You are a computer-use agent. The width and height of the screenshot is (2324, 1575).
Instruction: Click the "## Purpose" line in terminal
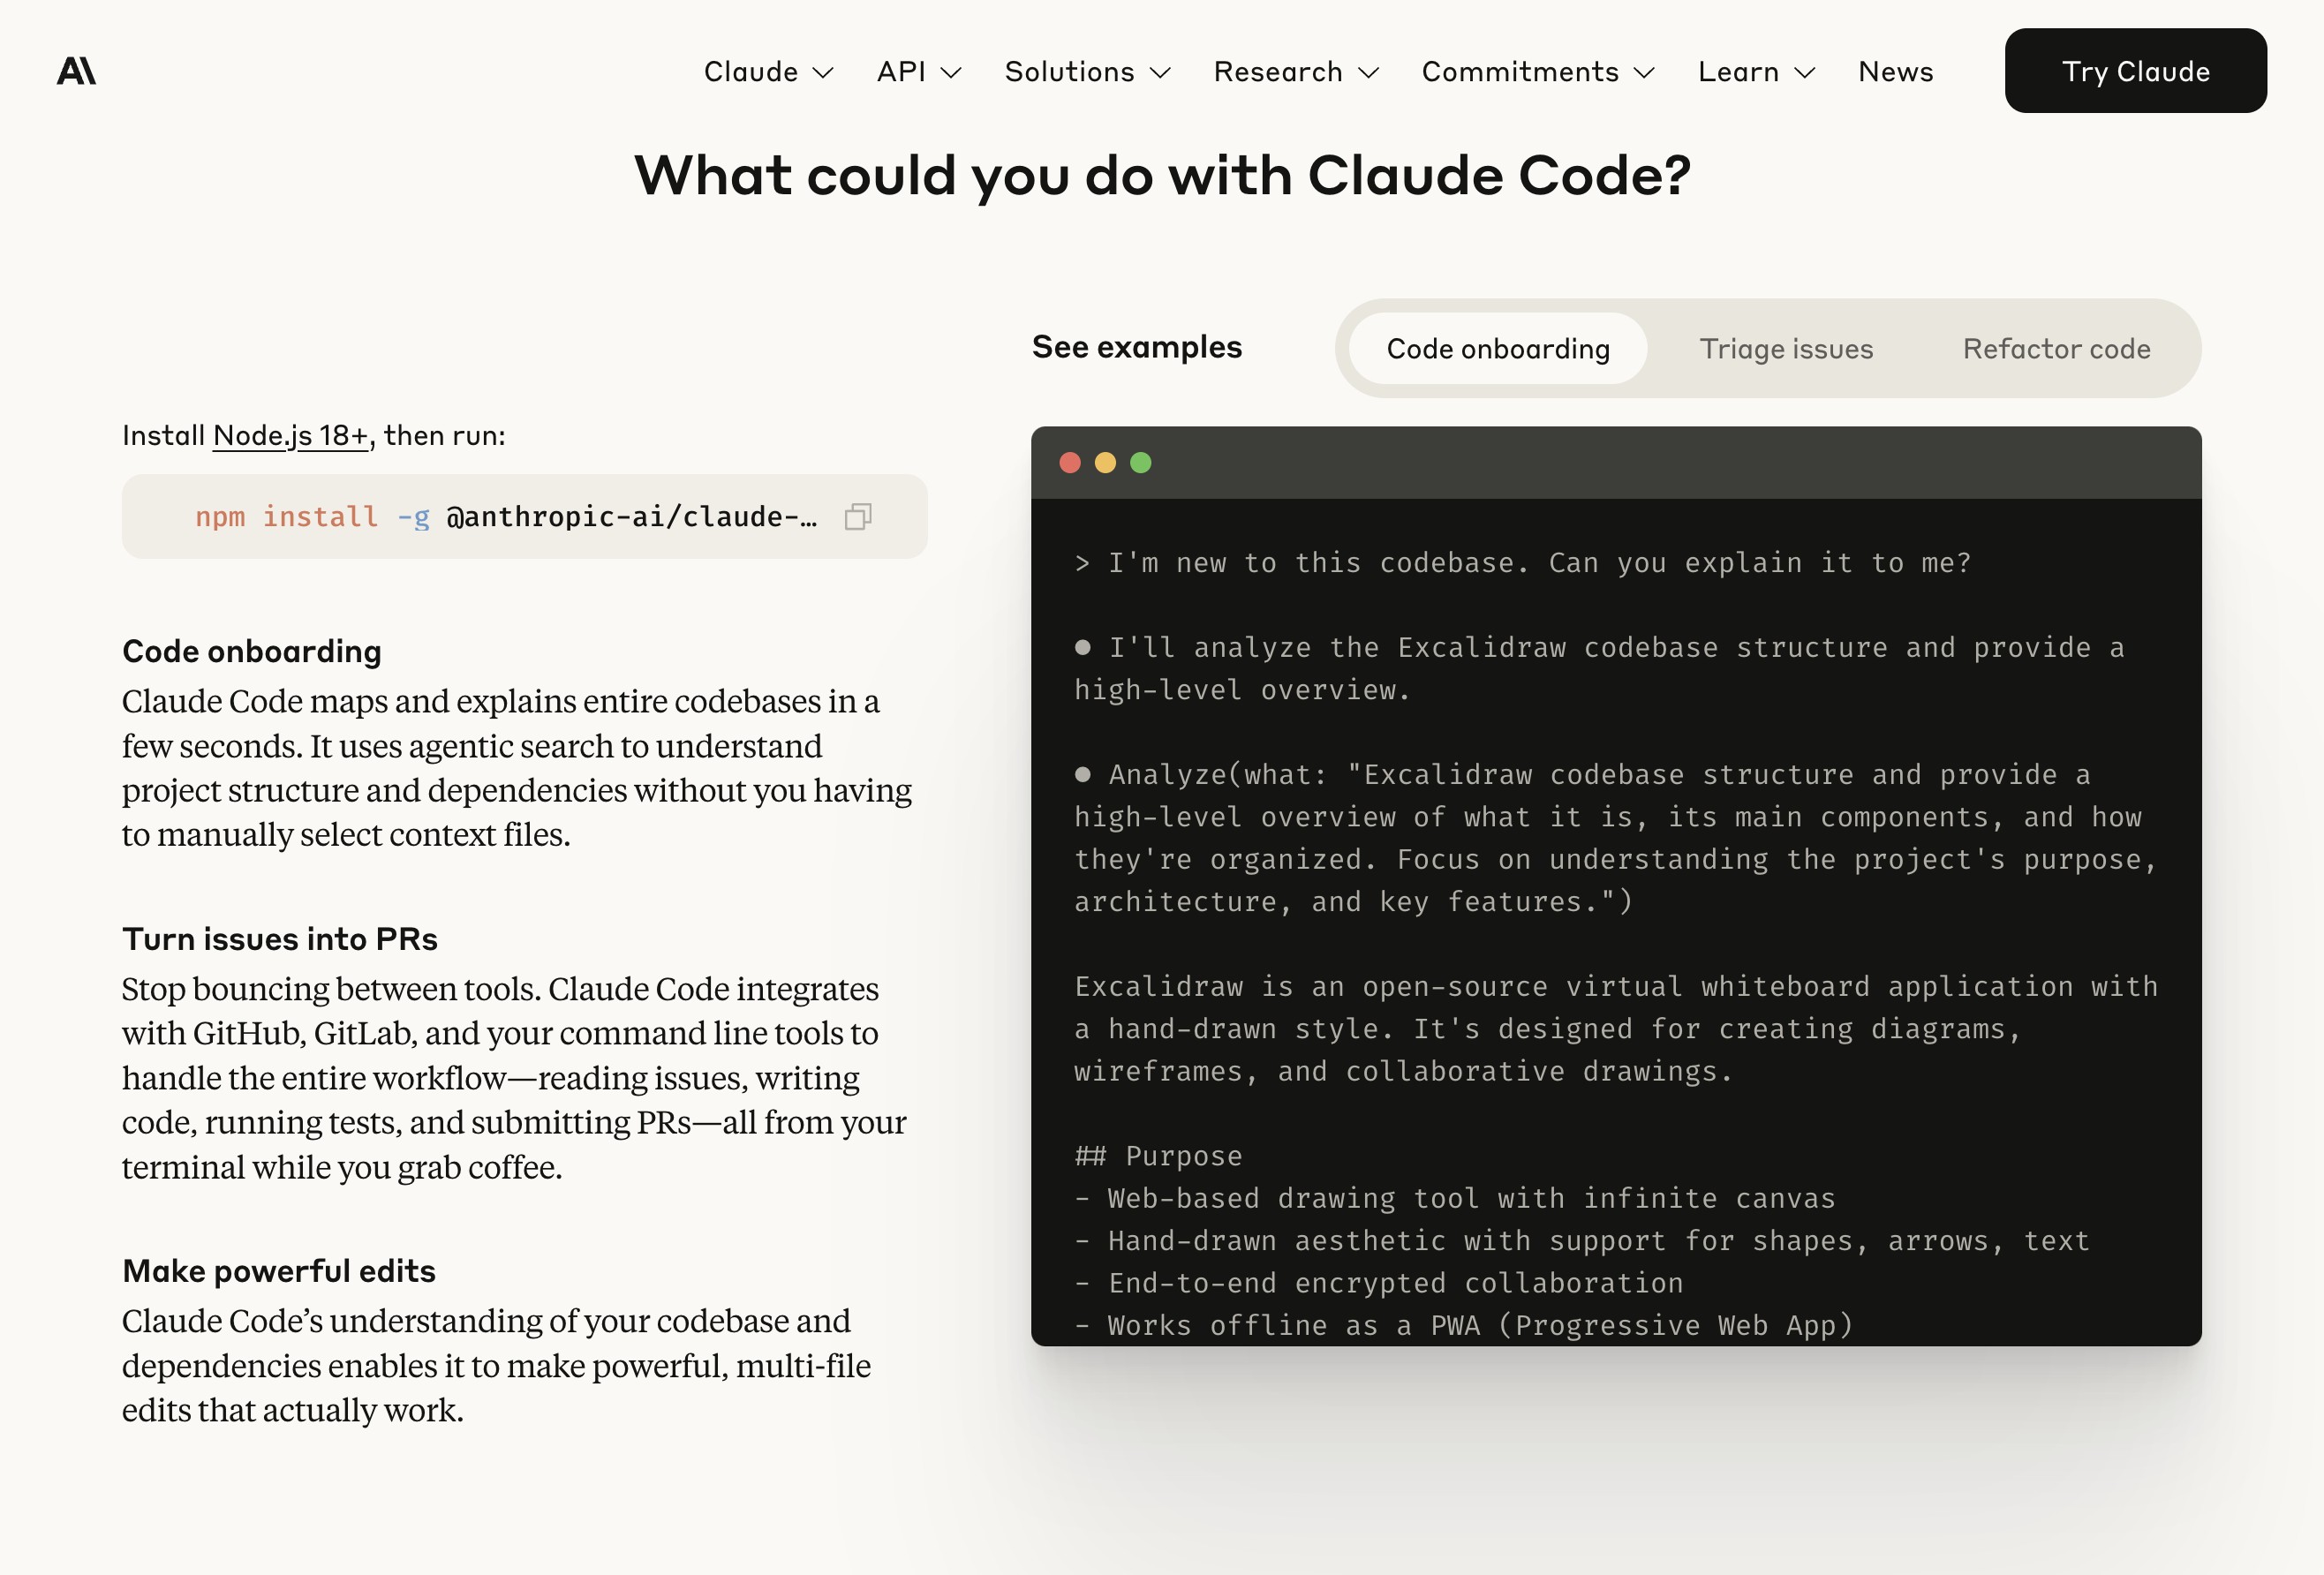click(x=1158, y=1156)
